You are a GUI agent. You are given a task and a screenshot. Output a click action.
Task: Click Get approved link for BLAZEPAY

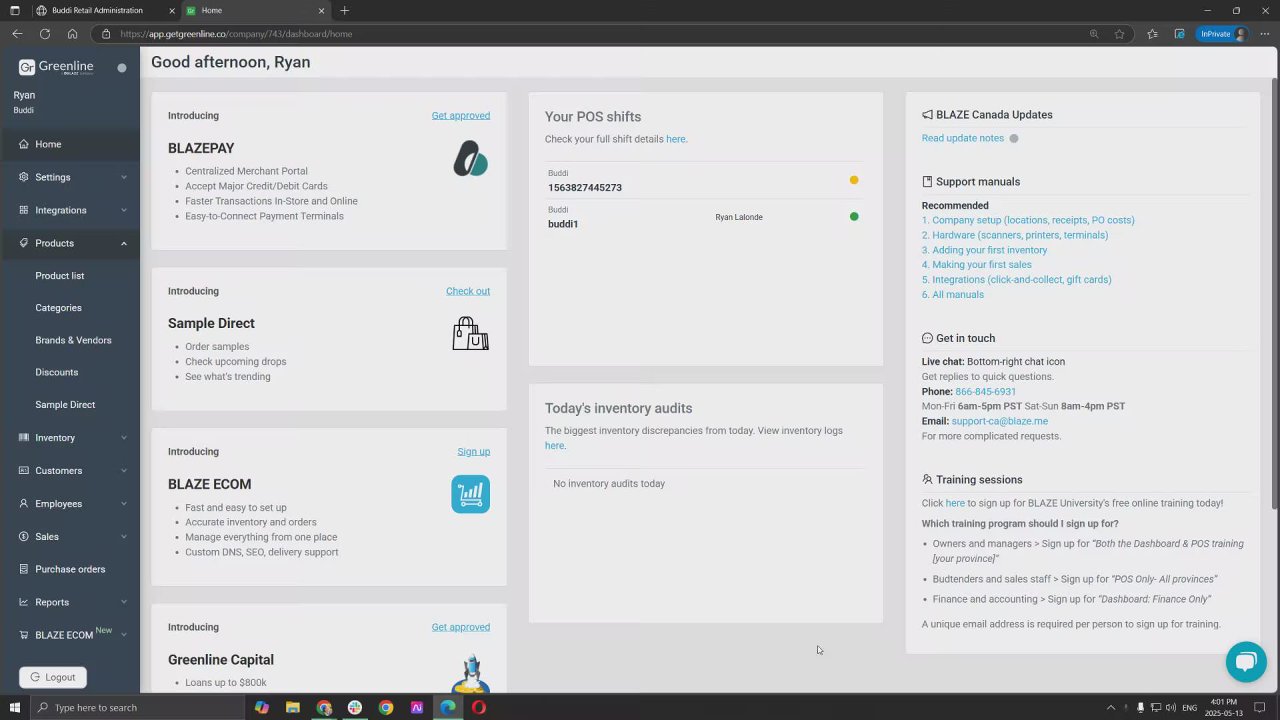point(461,116)
